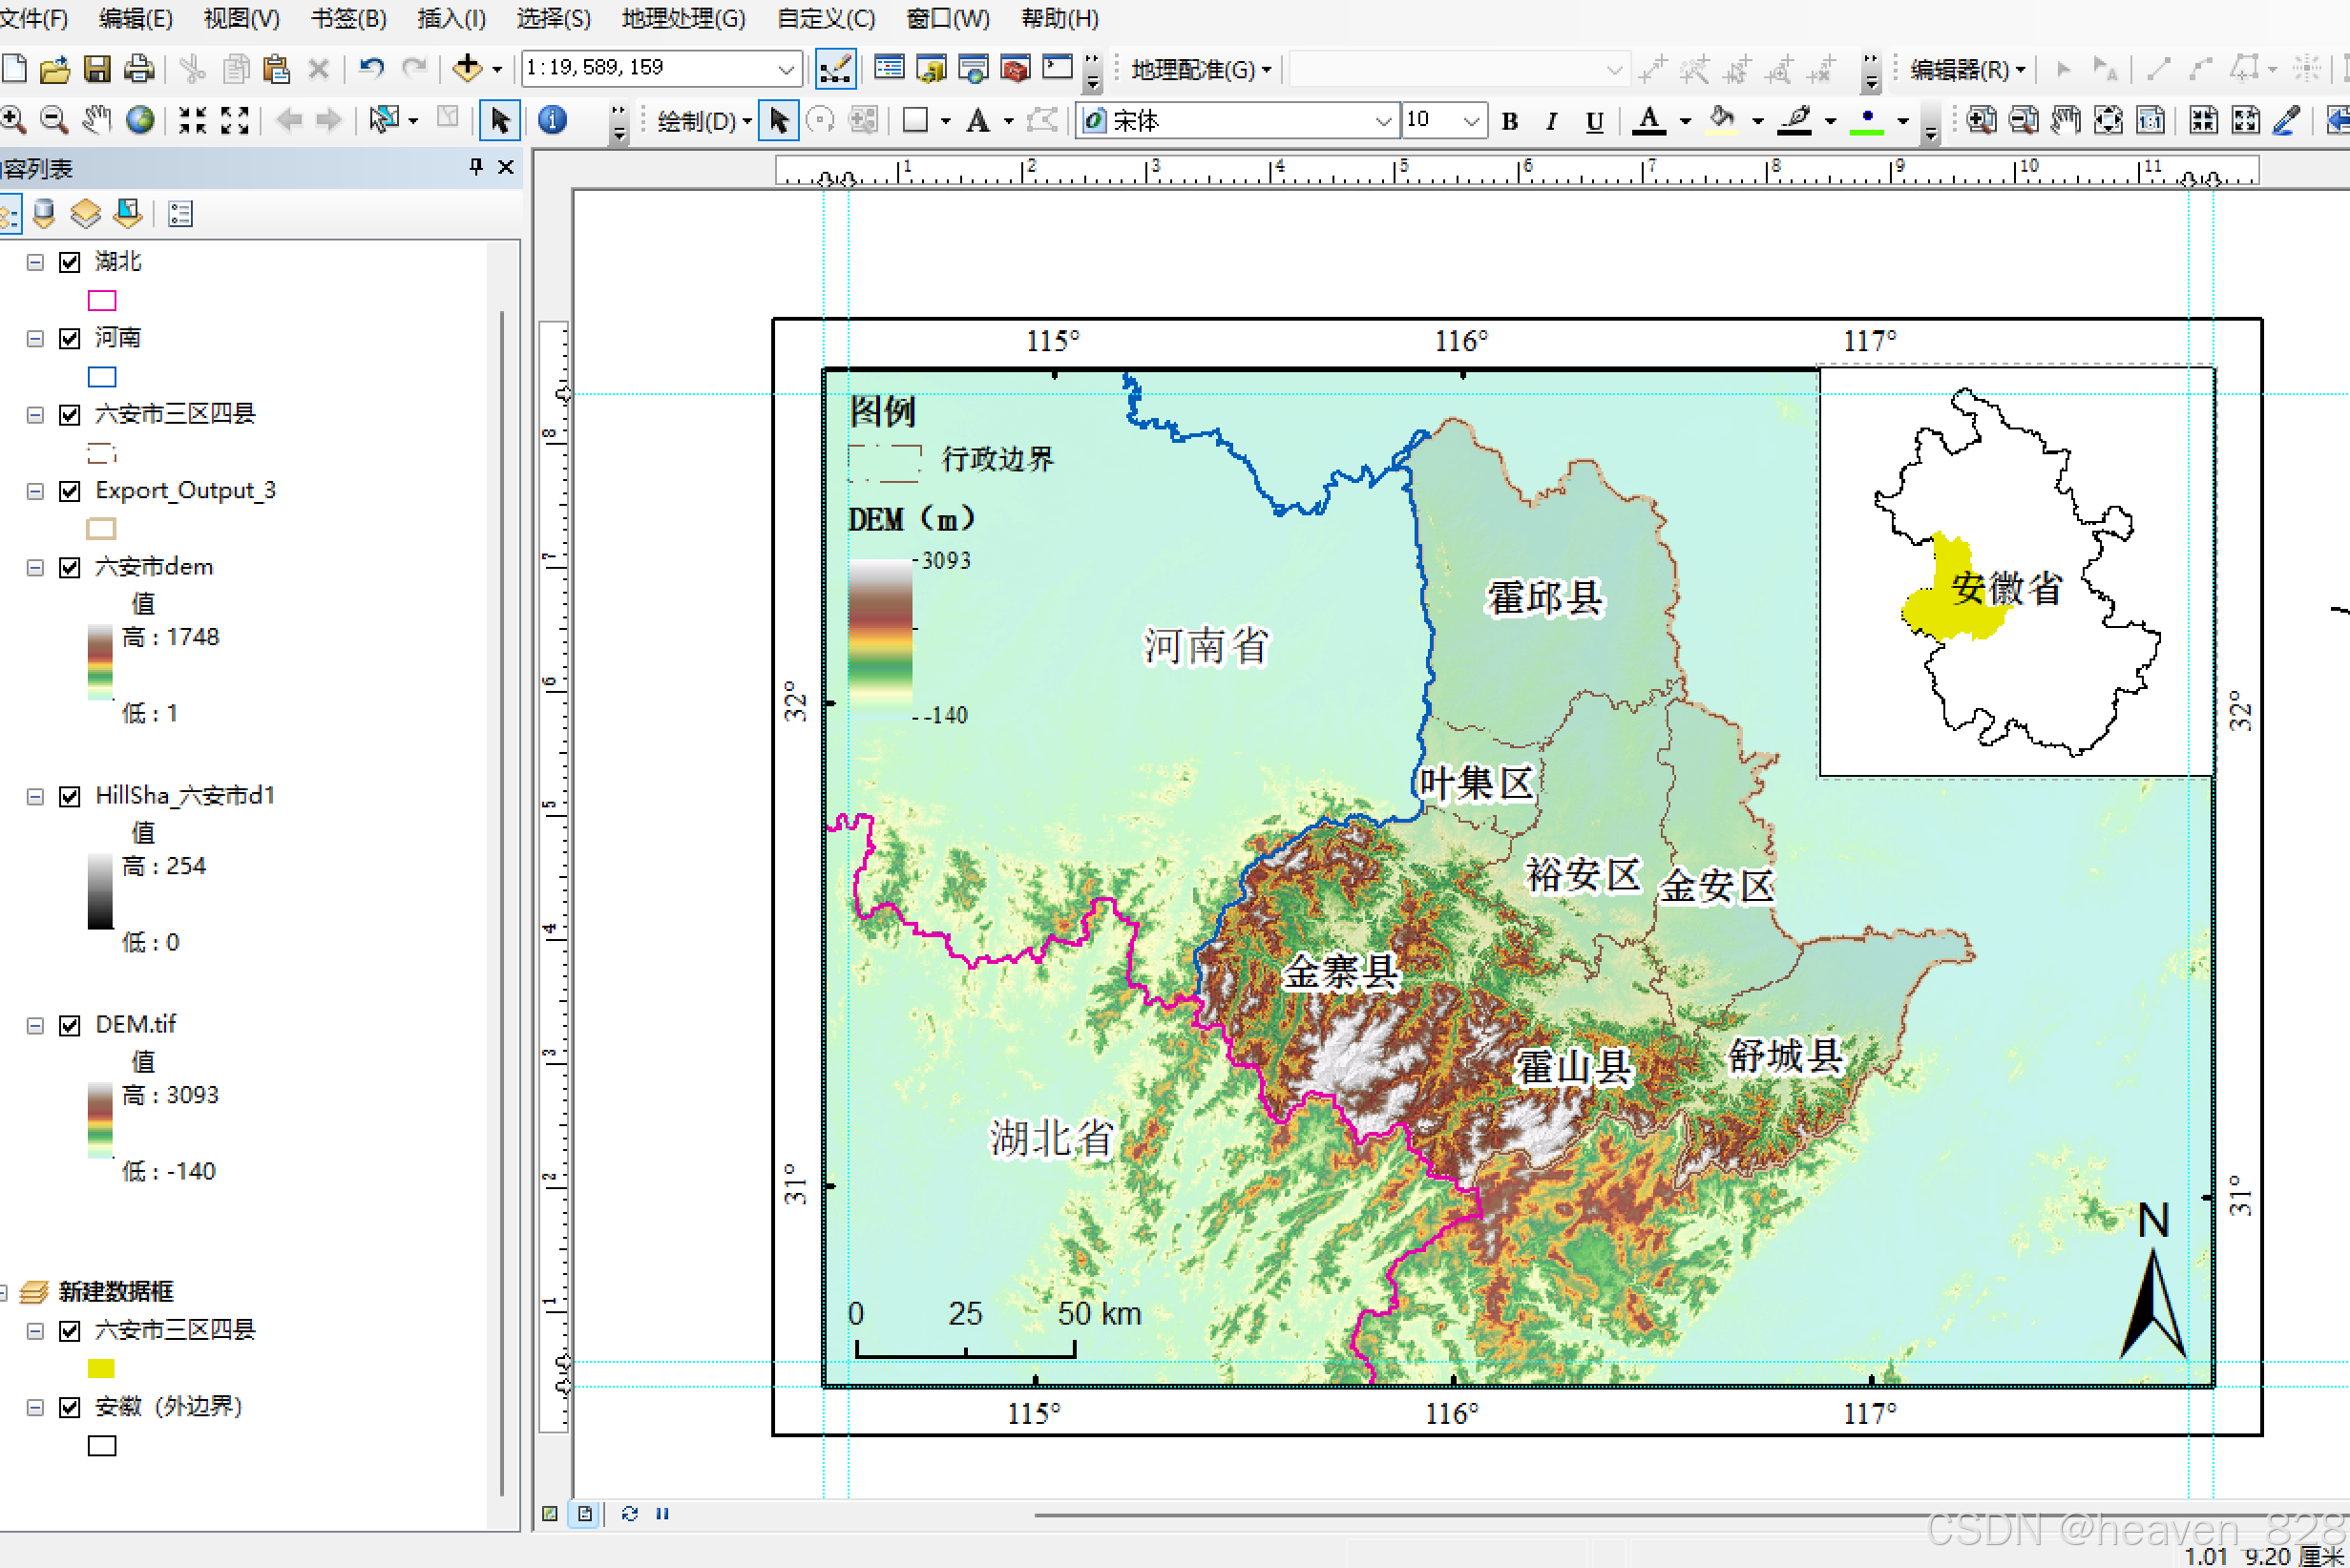This screenshot has width=2350, height=1568.
Task: Uncheck the DEM.tif layer checkbox
Action: coord(70,1026)
